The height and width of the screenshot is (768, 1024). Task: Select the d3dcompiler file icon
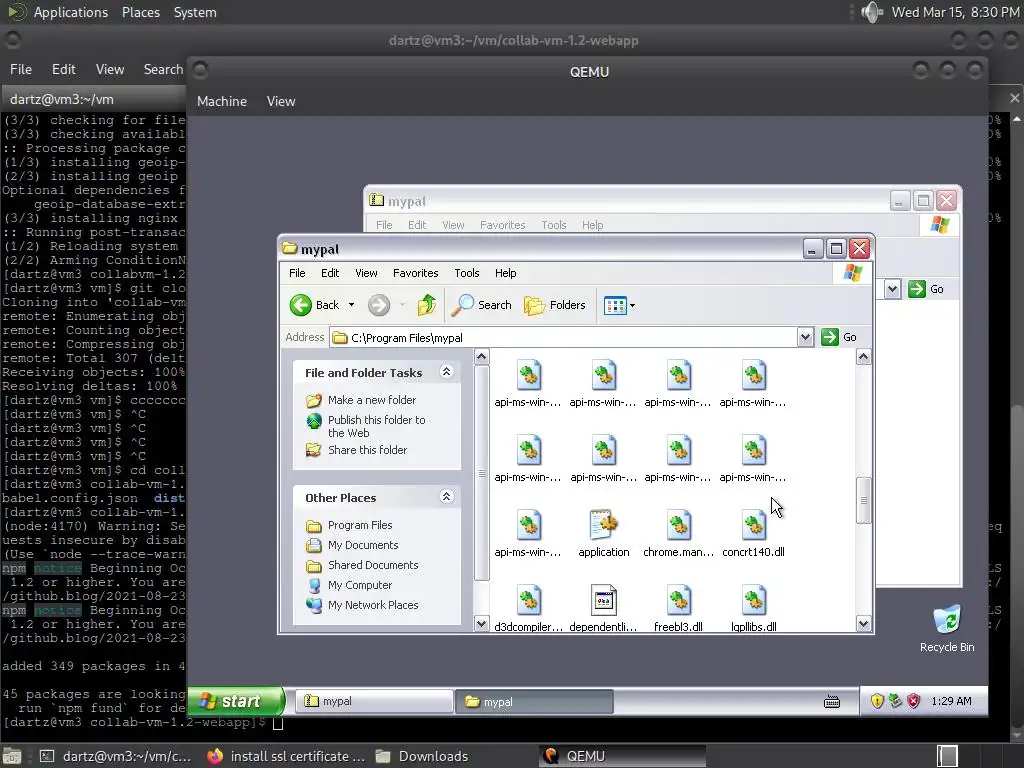pyautogui.click(x=529, y=600)
